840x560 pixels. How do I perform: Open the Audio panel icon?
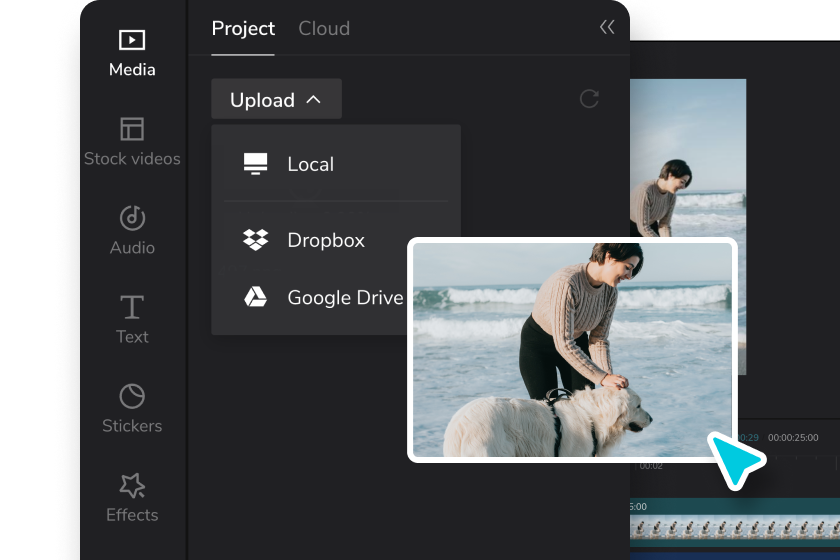(132, 218)
